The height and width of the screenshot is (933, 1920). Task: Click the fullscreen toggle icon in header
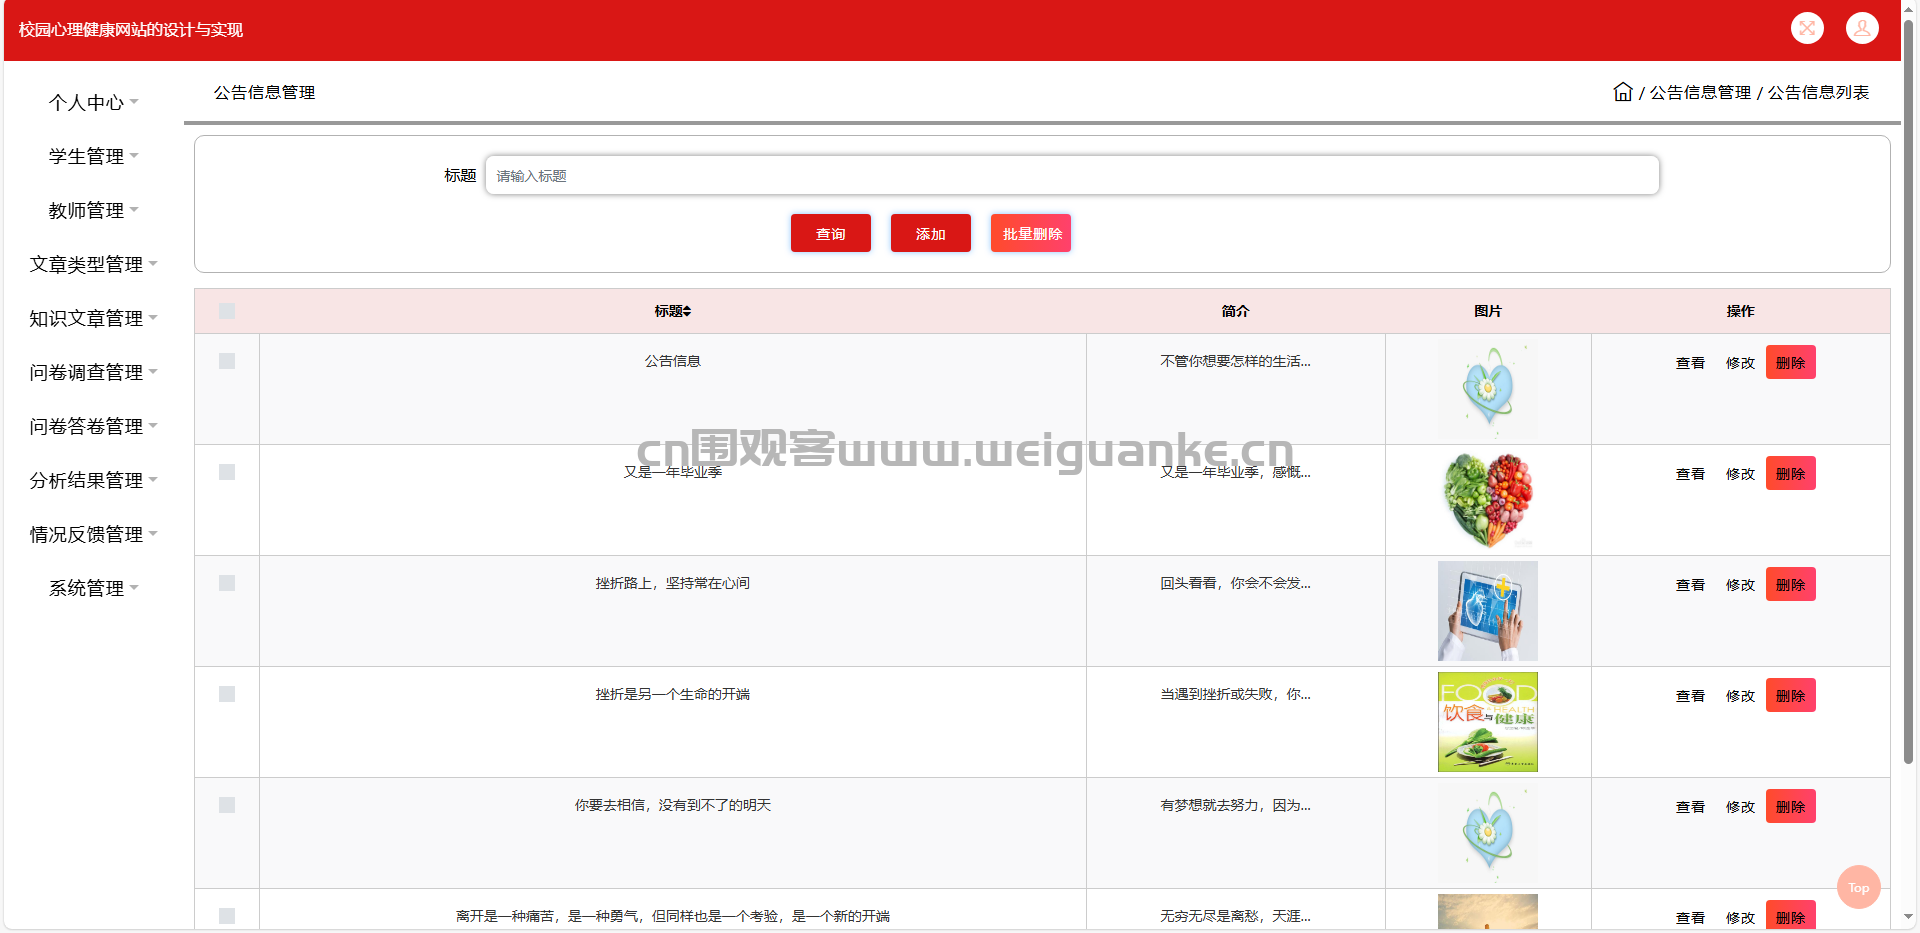click(1807, 28)
